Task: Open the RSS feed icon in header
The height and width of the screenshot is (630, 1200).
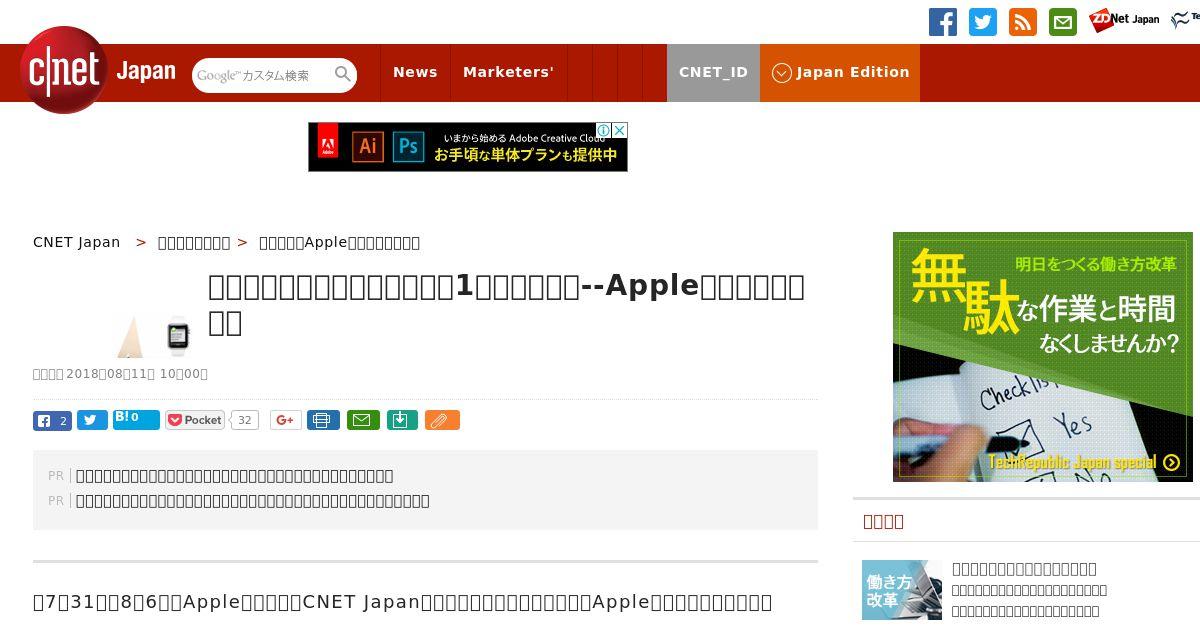Action: tap(1023, 22)
